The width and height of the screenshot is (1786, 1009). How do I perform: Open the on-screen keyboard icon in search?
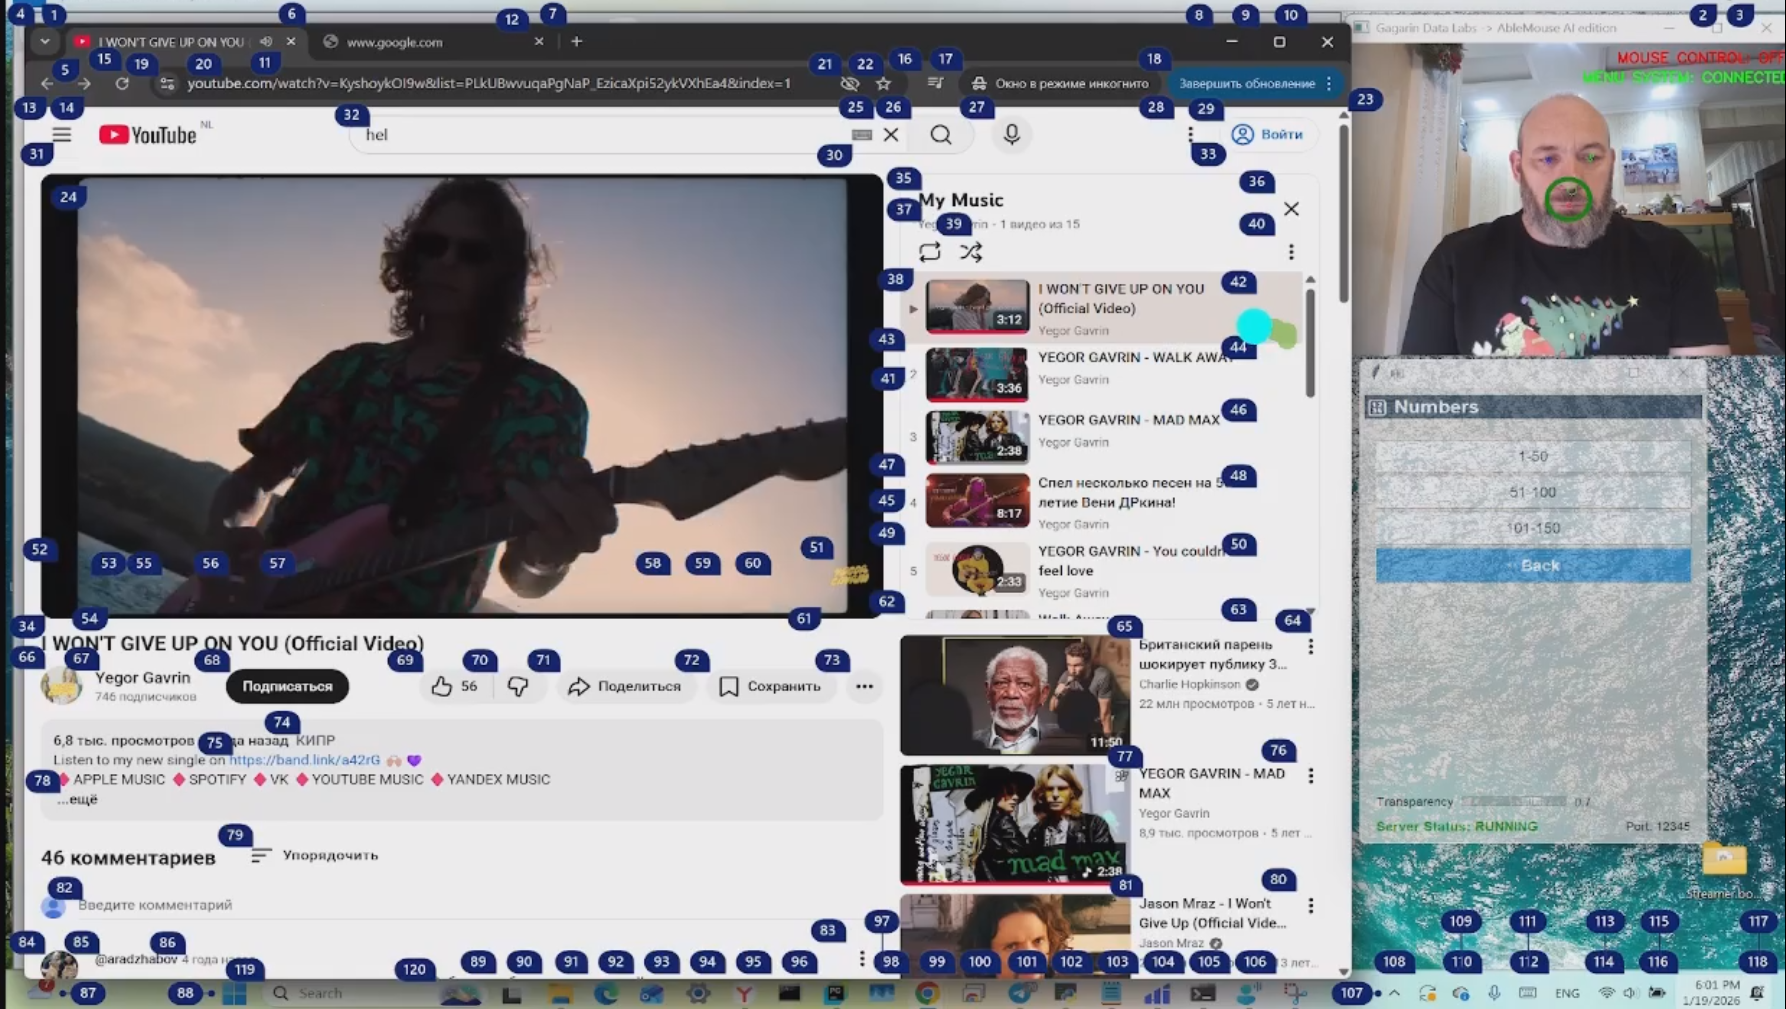coord(862,134)
